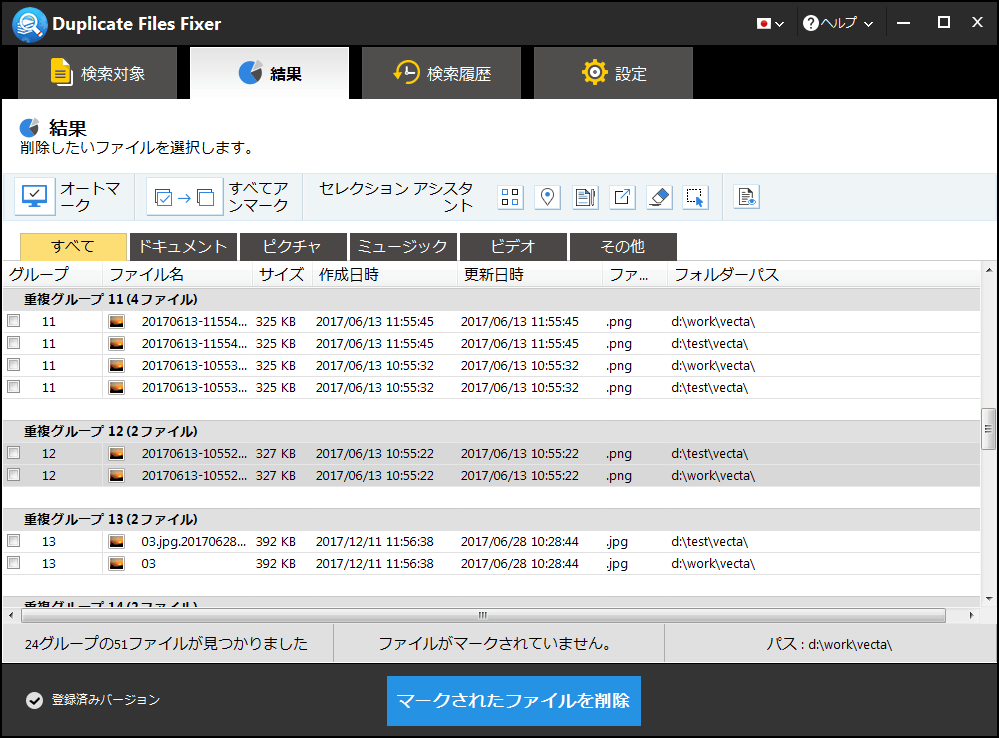Click the export arrow selection icon
Viewport: 999px width, 738px height.
[622, 197]
